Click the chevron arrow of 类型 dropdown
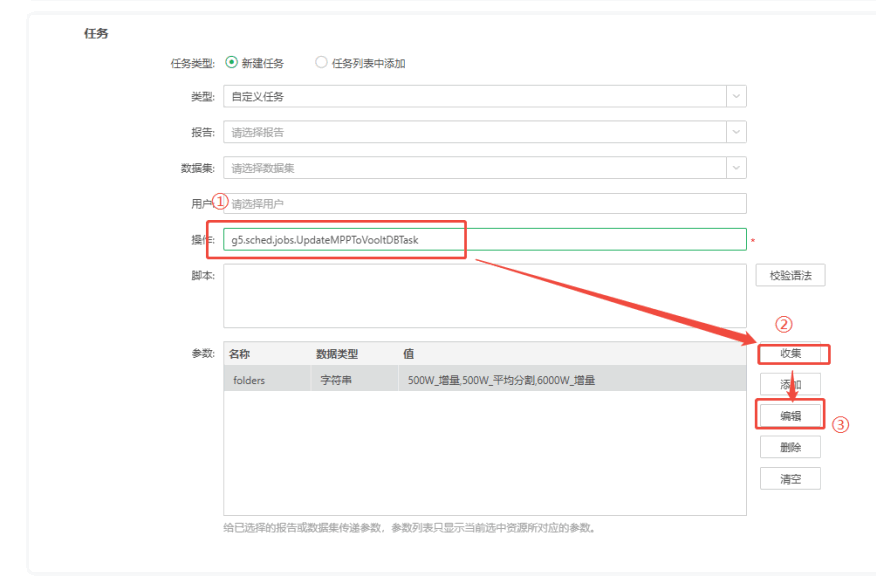876x582 pixels. click(x=736, y=97)
